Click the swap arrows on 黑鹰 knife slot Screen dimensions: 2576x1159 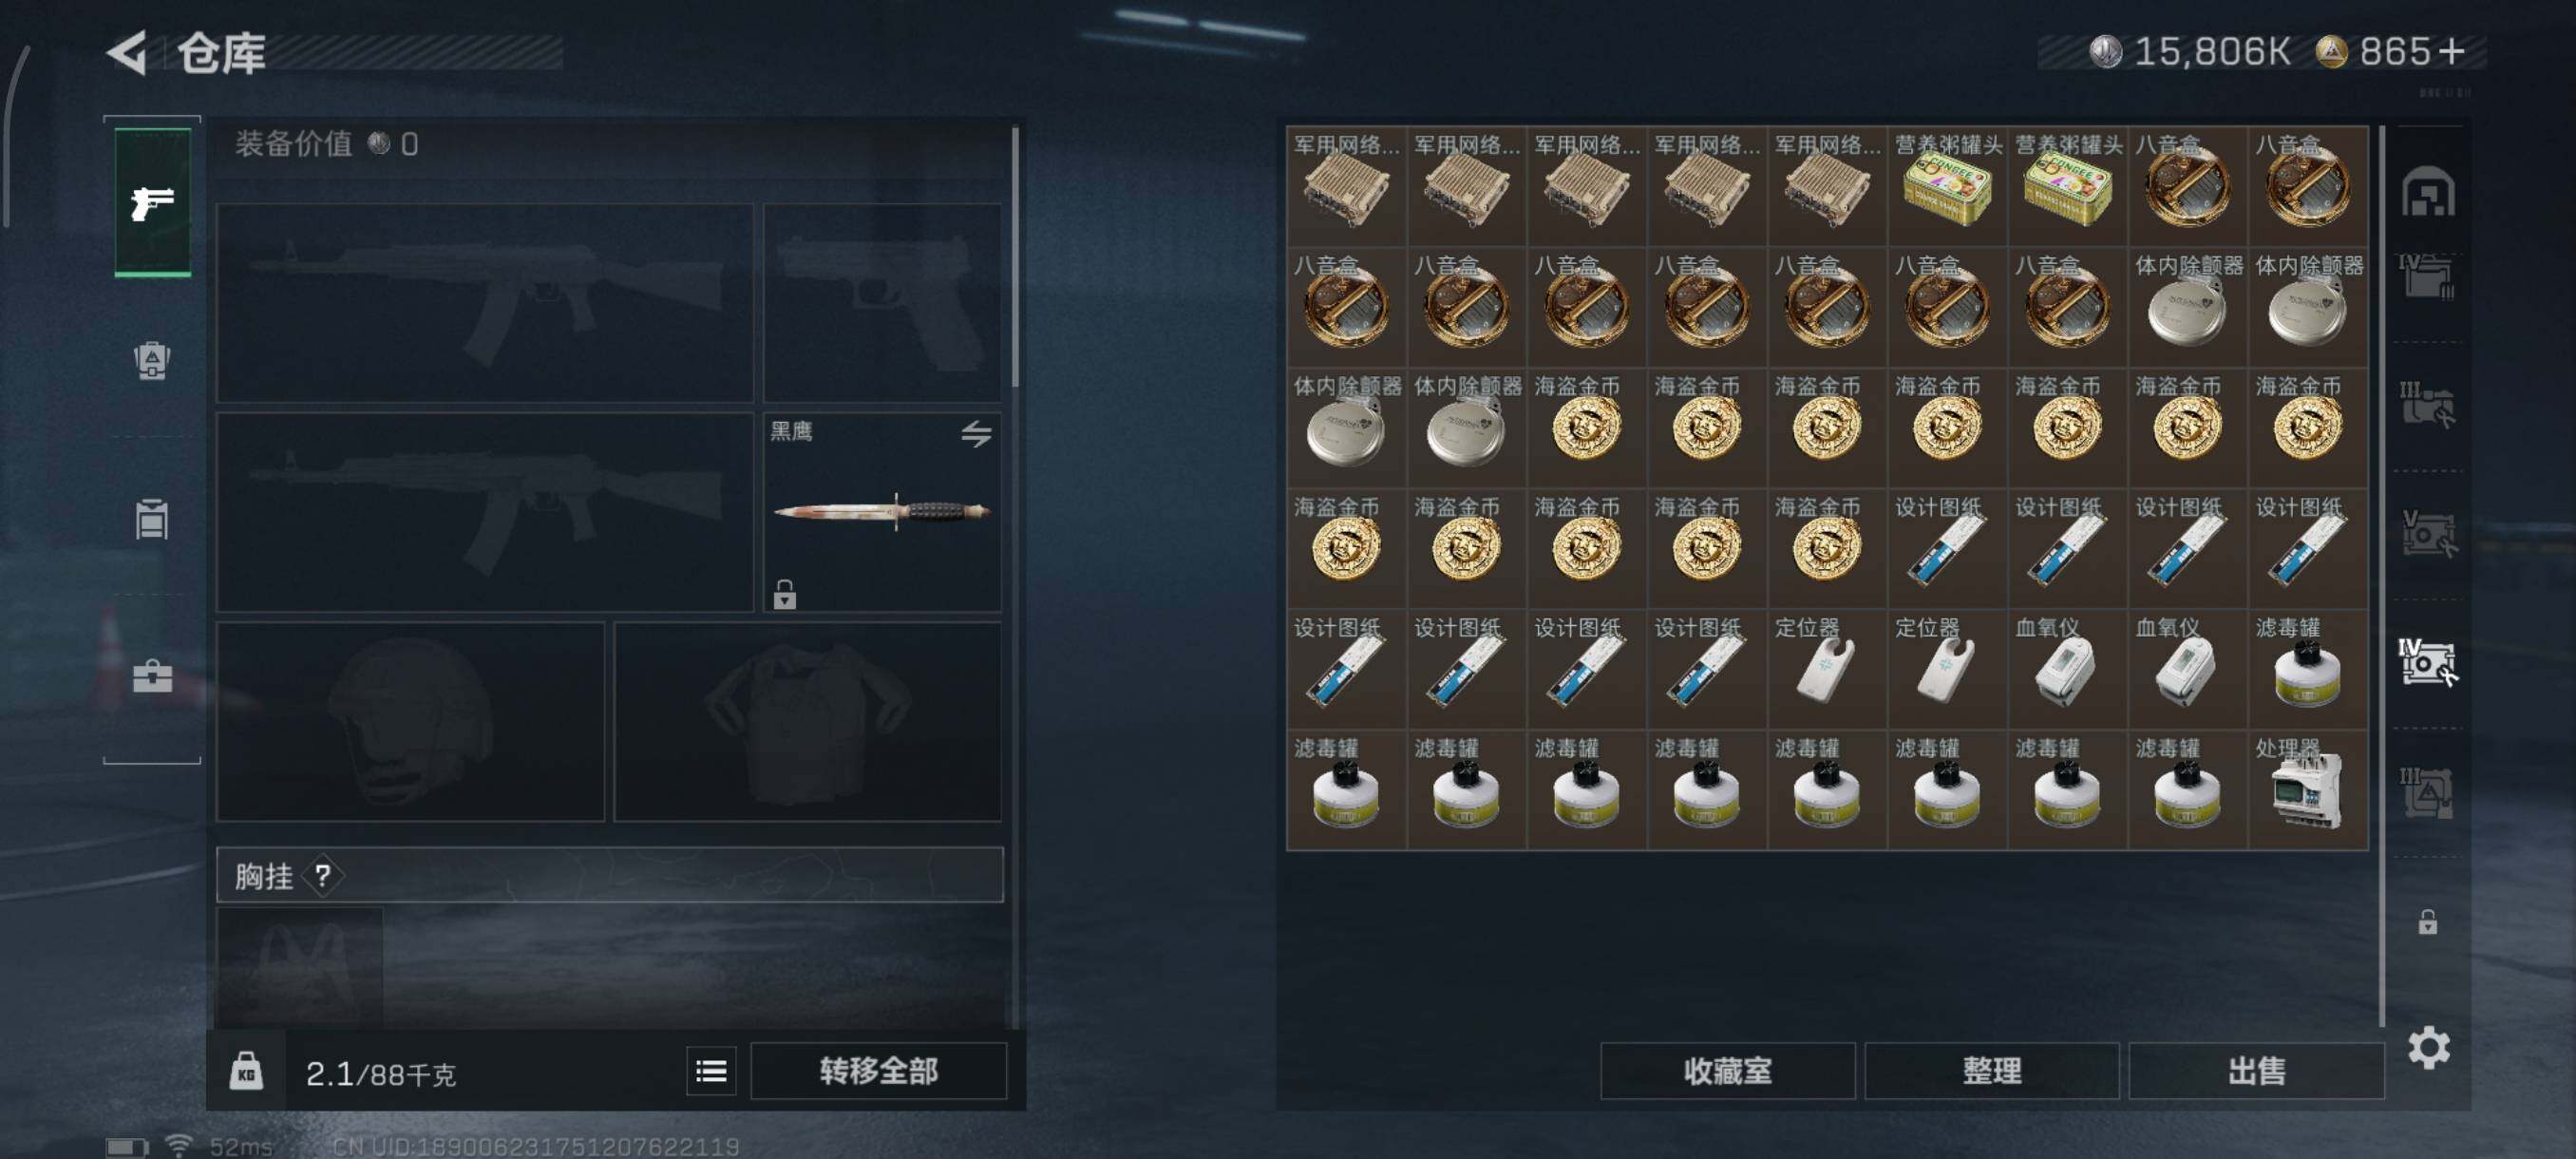(x=976, y=434)
